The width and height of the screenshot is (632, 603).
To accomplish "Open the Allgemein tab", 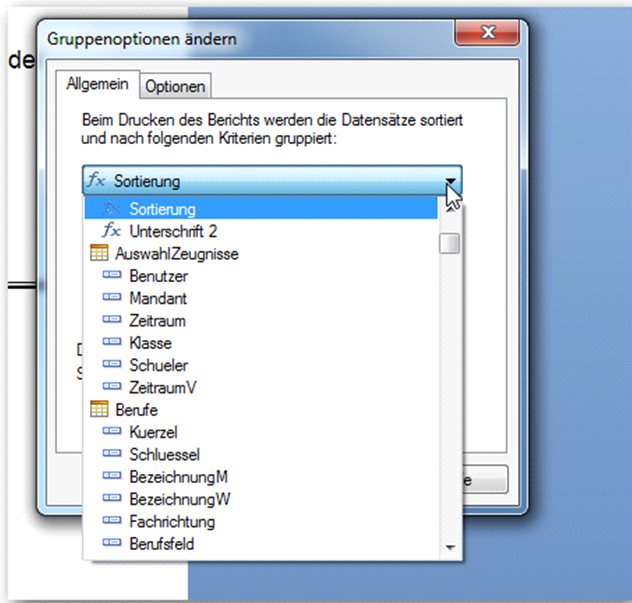I will (98, 84).
